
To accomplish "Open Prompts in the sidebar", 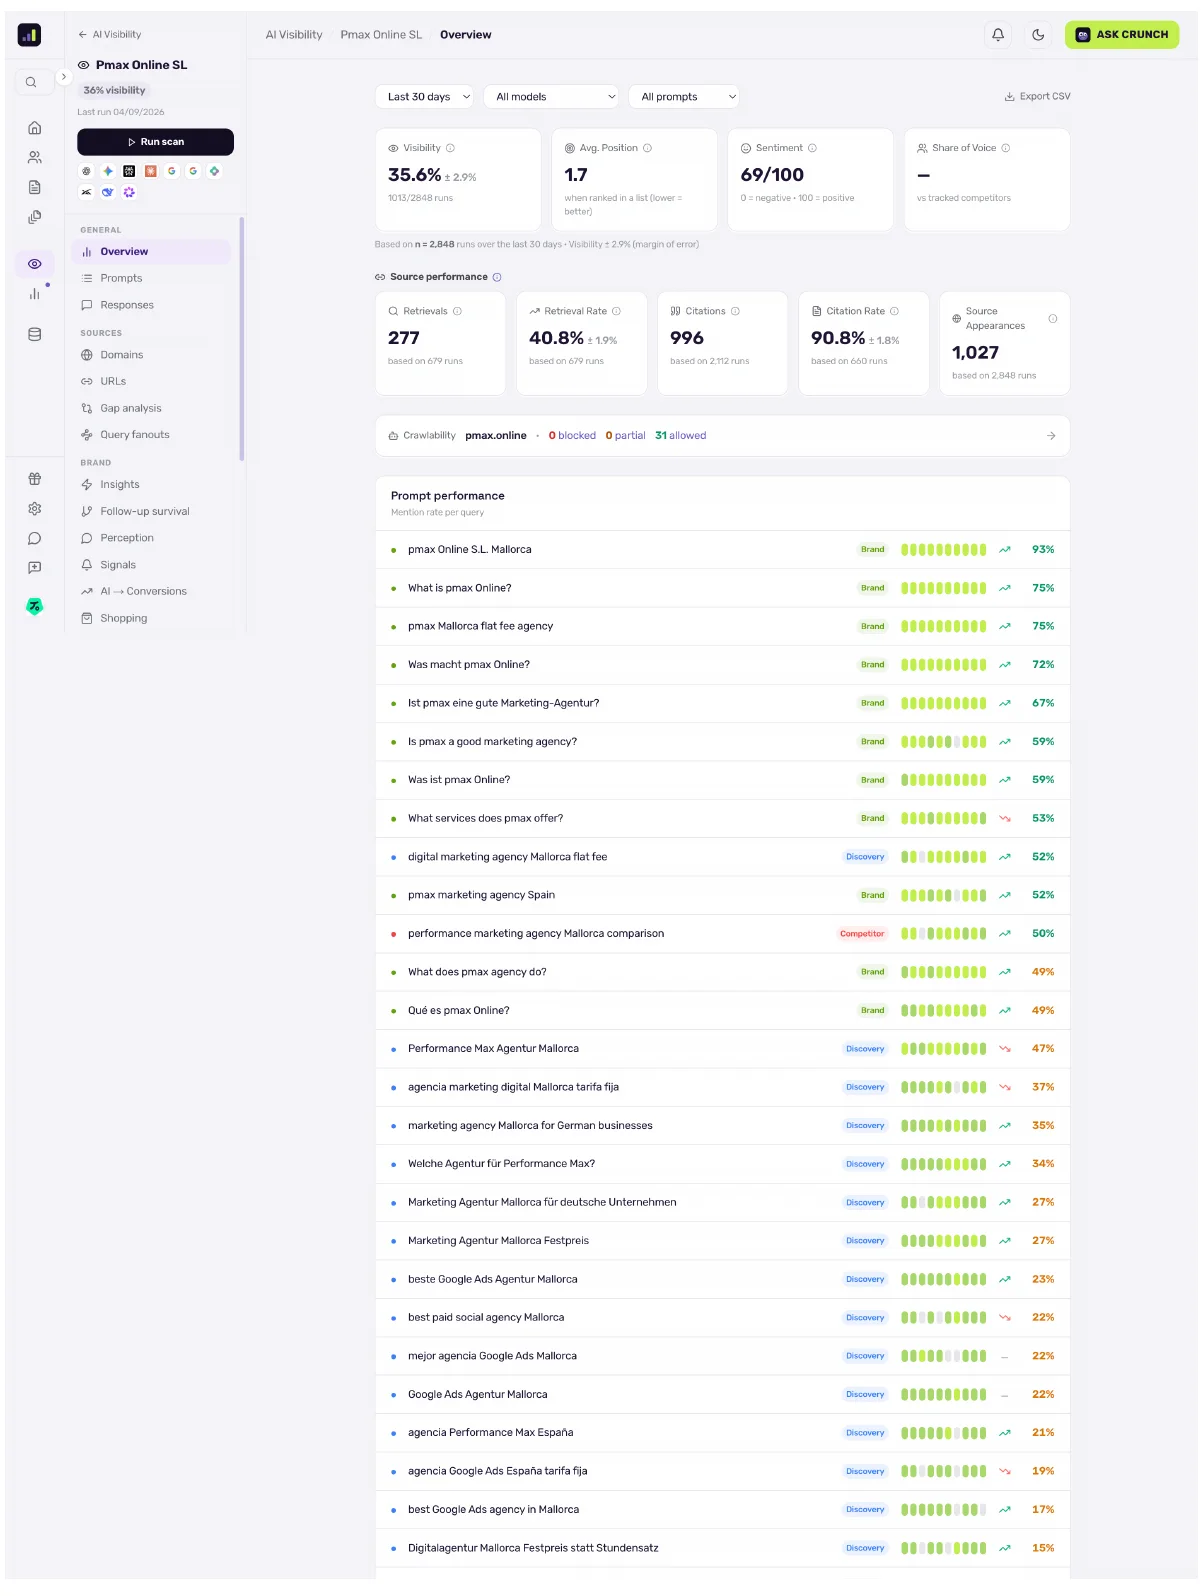I will pos(152,279).
